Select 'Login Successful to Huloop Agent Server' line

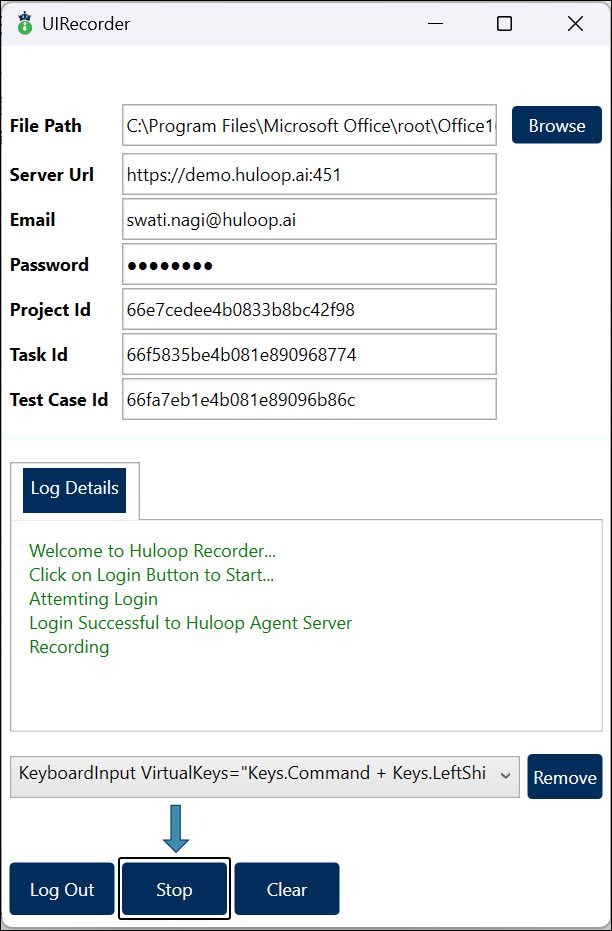pyautogui.click(x=191, y=623)
